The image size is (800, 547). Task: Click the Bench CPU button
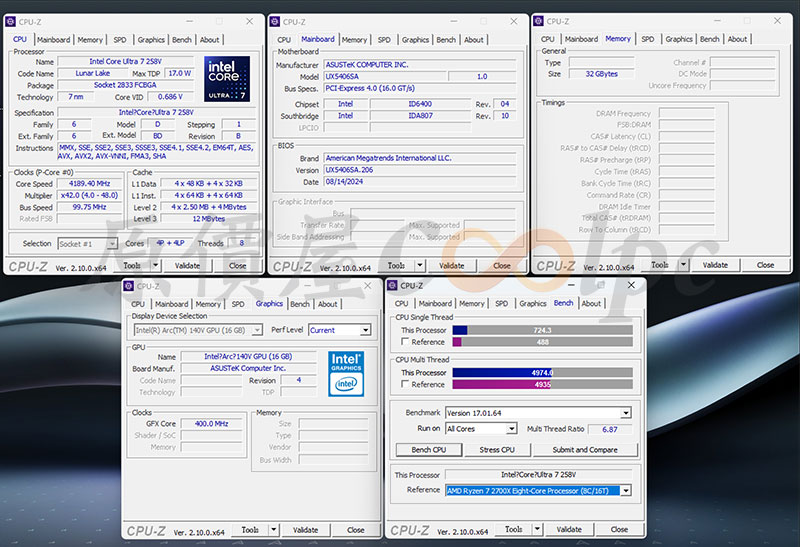tap(429, 450)
